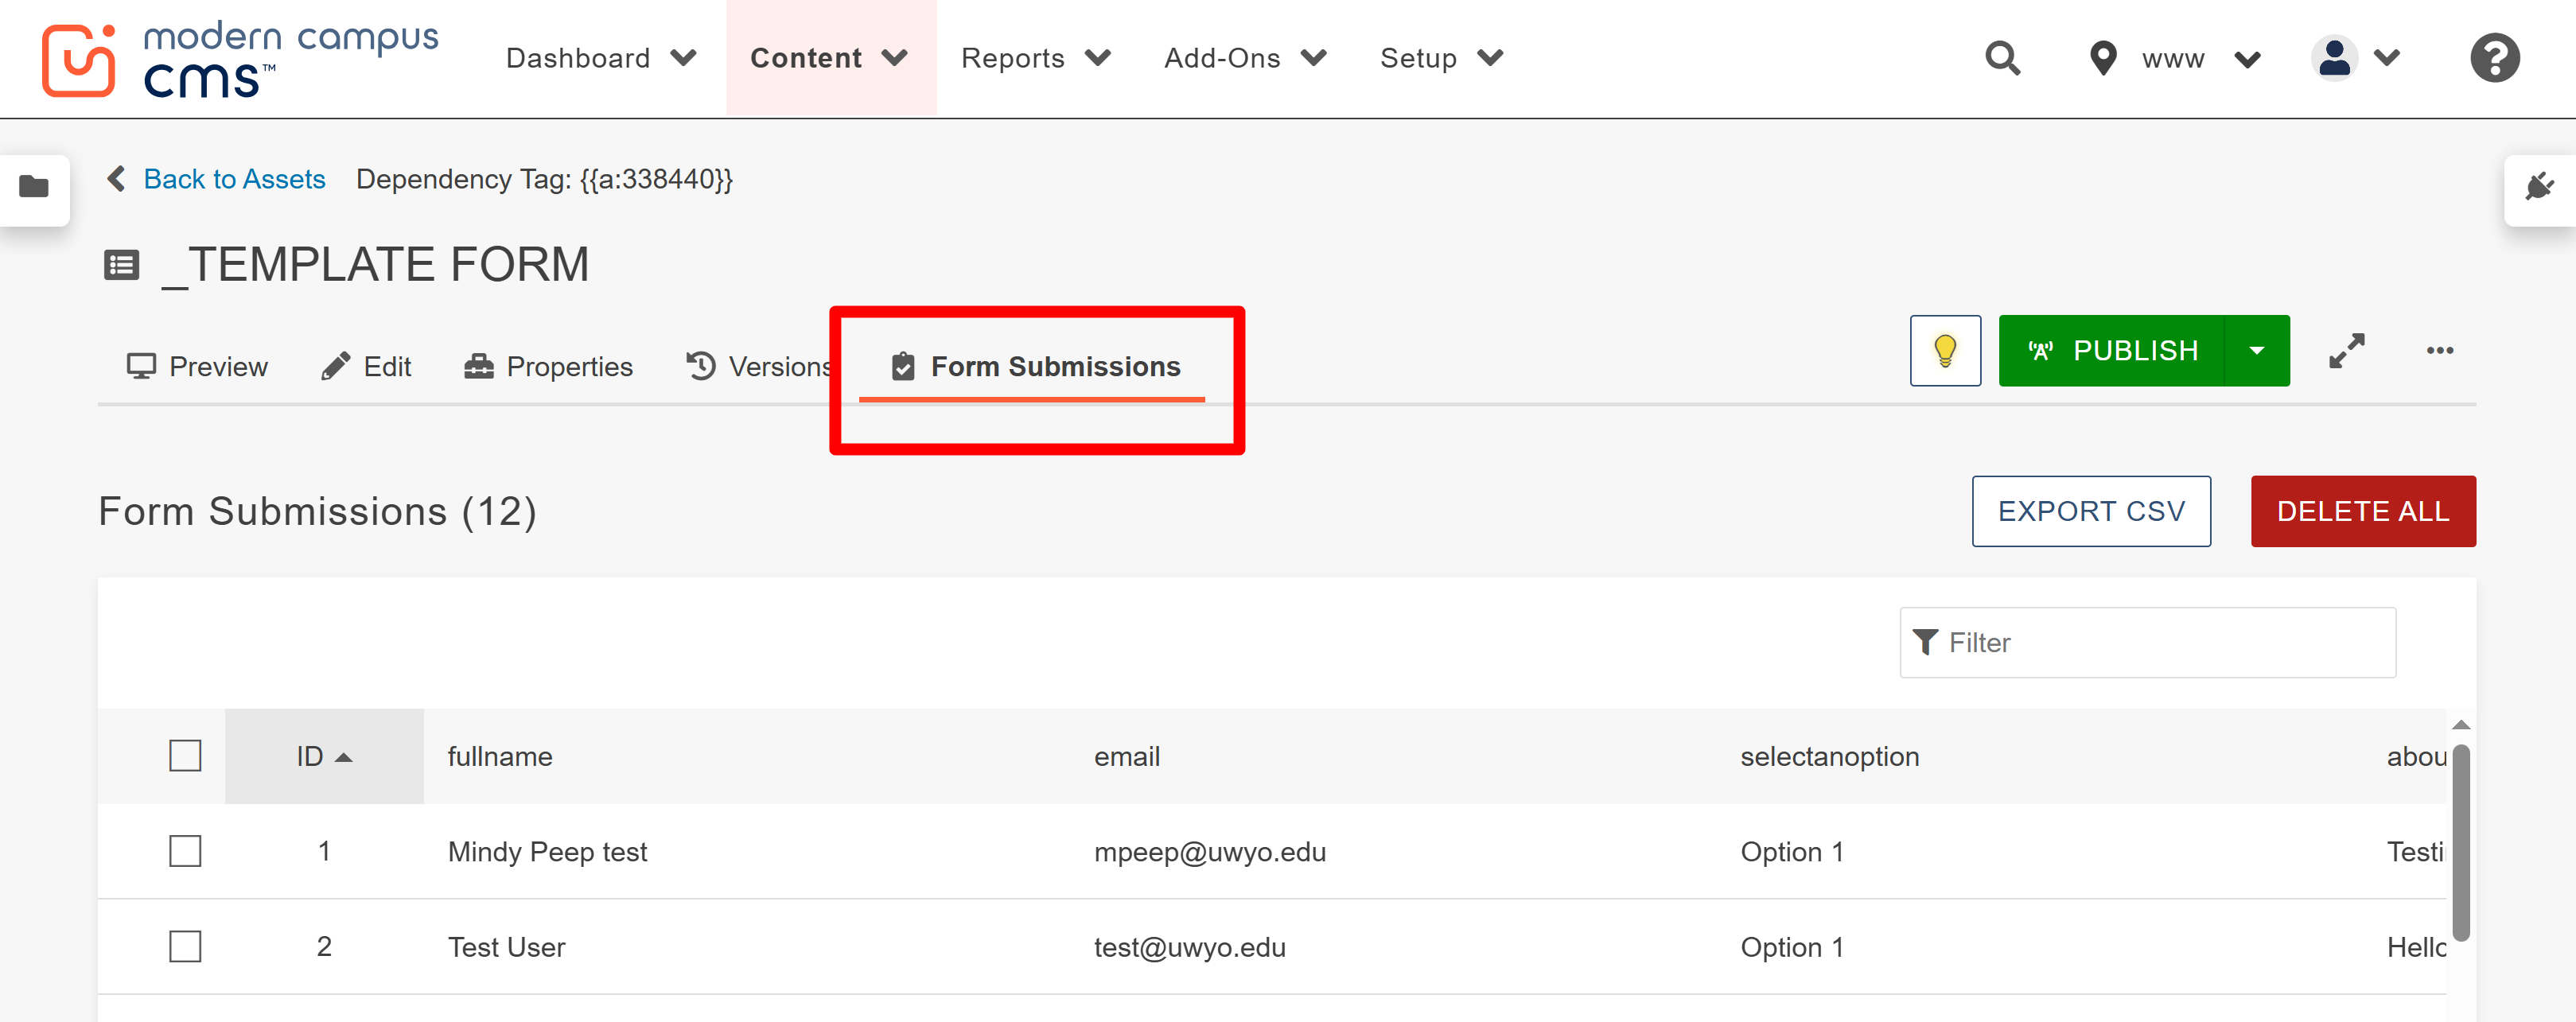Click the EXPORT CSV button
Screen dimensions: 2576x1022
tap(2091, 511)
